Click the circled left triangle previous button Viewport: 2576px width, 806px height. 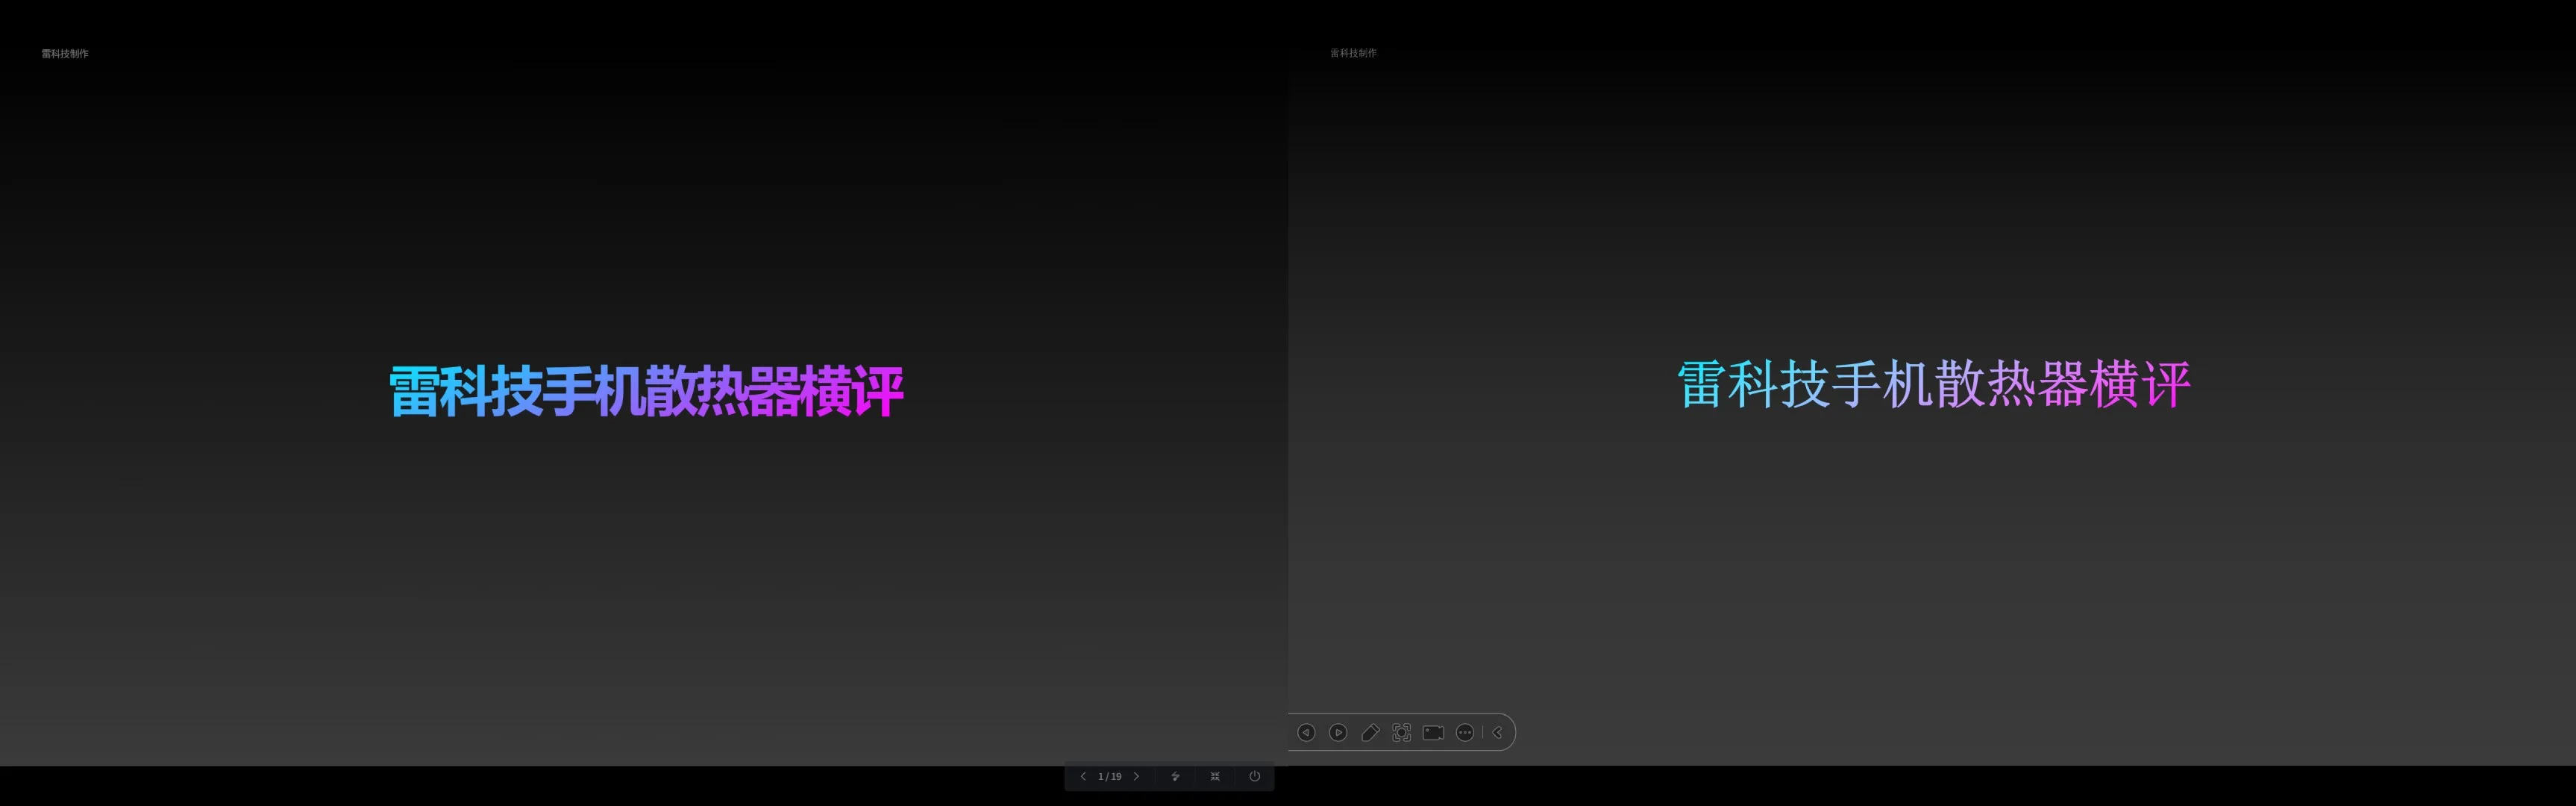(x=1306, y=733)
